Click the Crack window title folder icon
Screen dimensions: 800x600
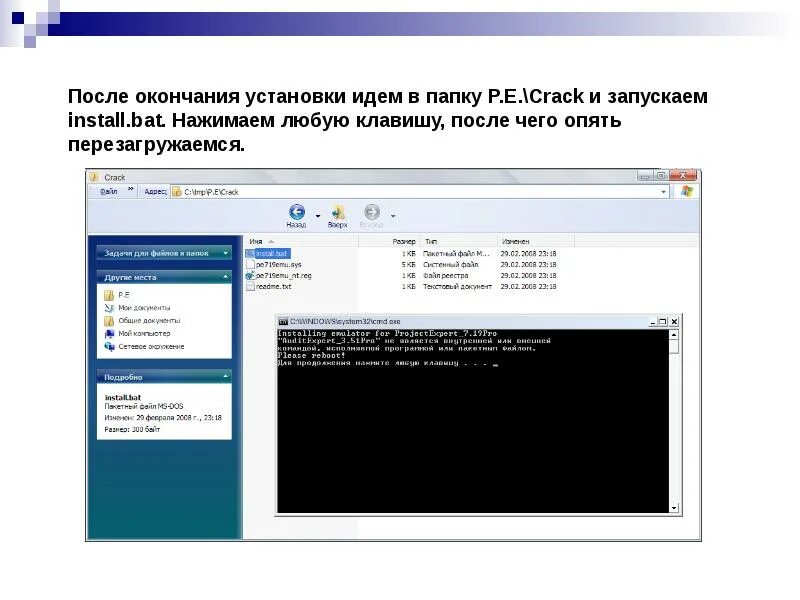pyautogui.click(x=94, y=177)
